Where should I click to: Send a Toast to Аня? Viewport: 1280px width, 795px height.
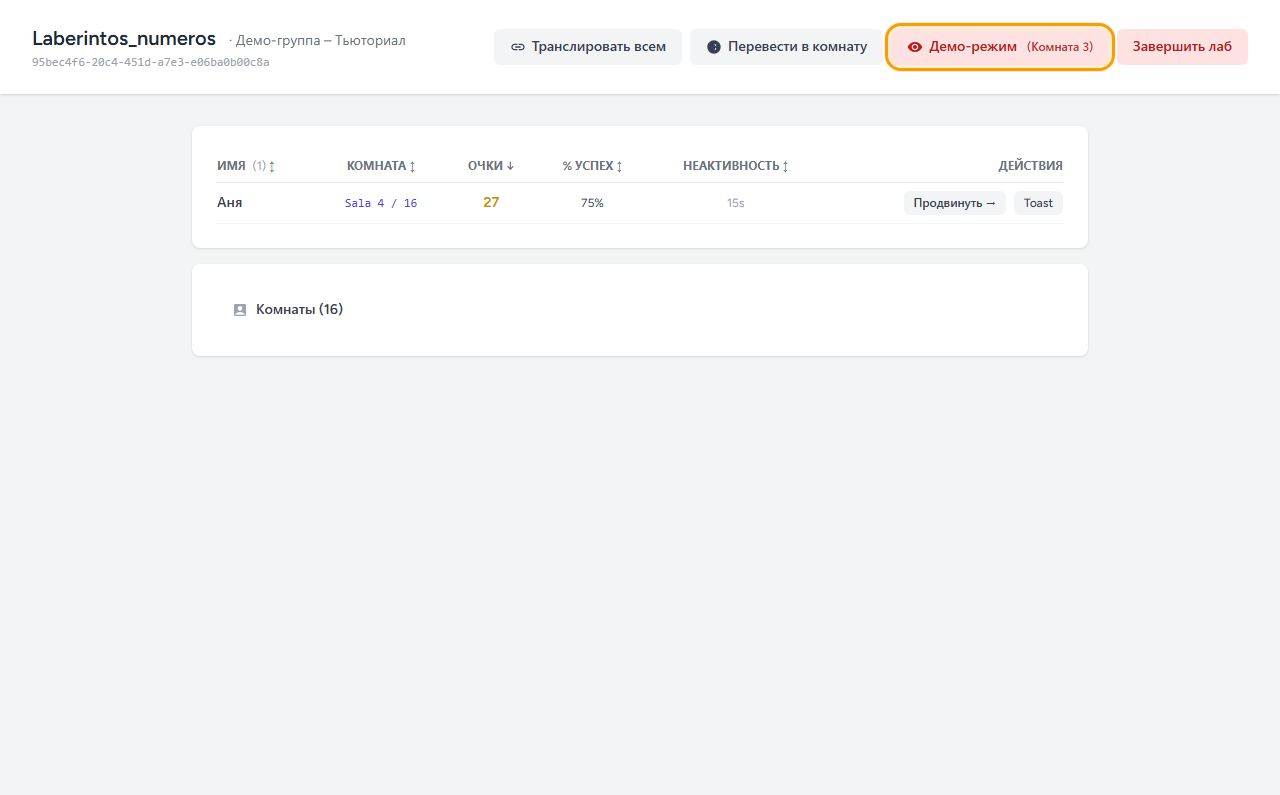1038,203
